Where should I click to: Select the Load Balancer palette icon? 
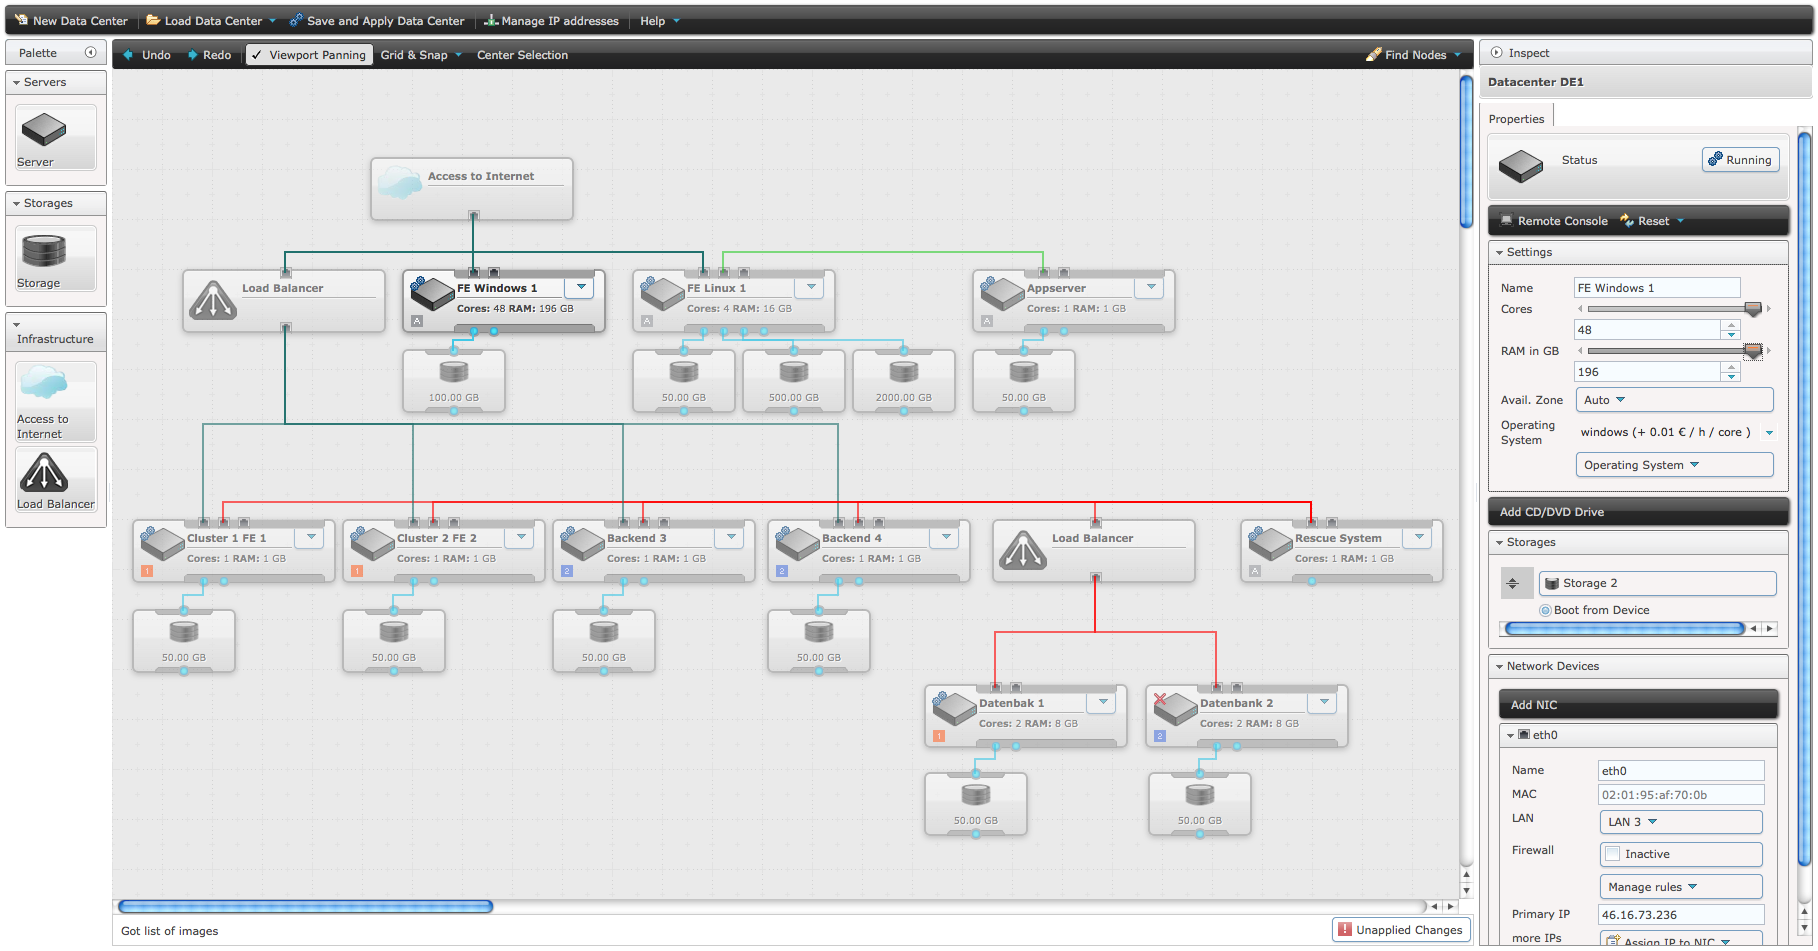tap(45, 472)
